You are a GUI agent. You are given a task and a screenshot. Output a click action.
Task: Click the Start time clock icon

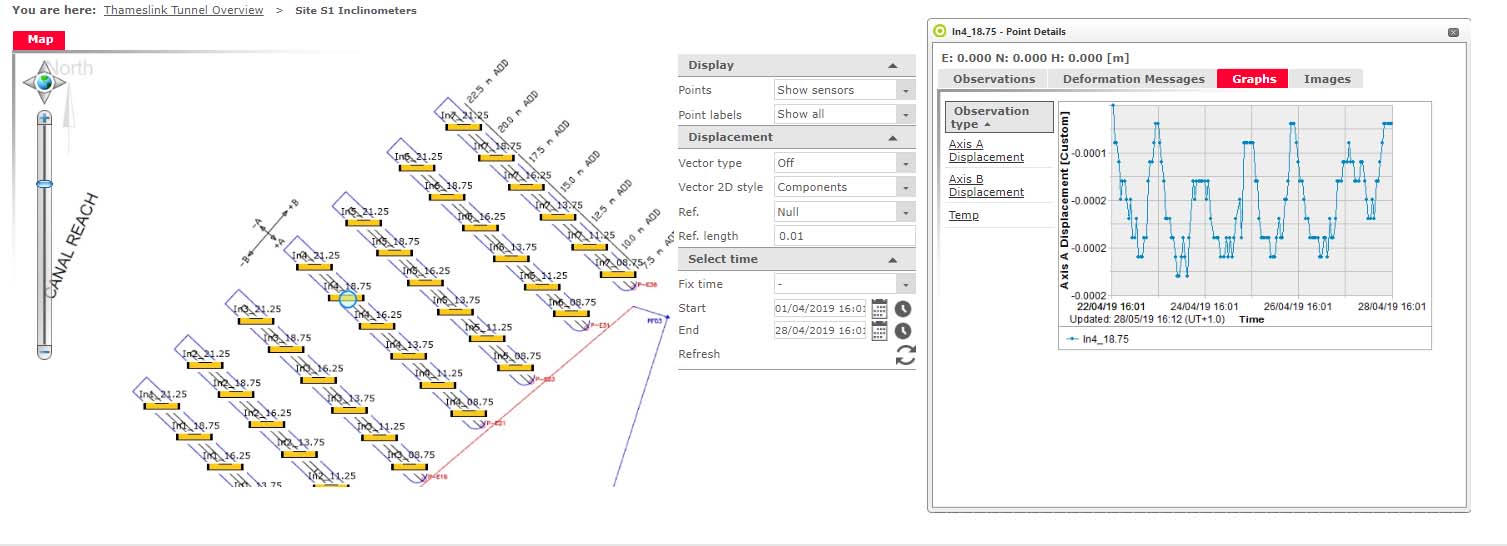903,308
